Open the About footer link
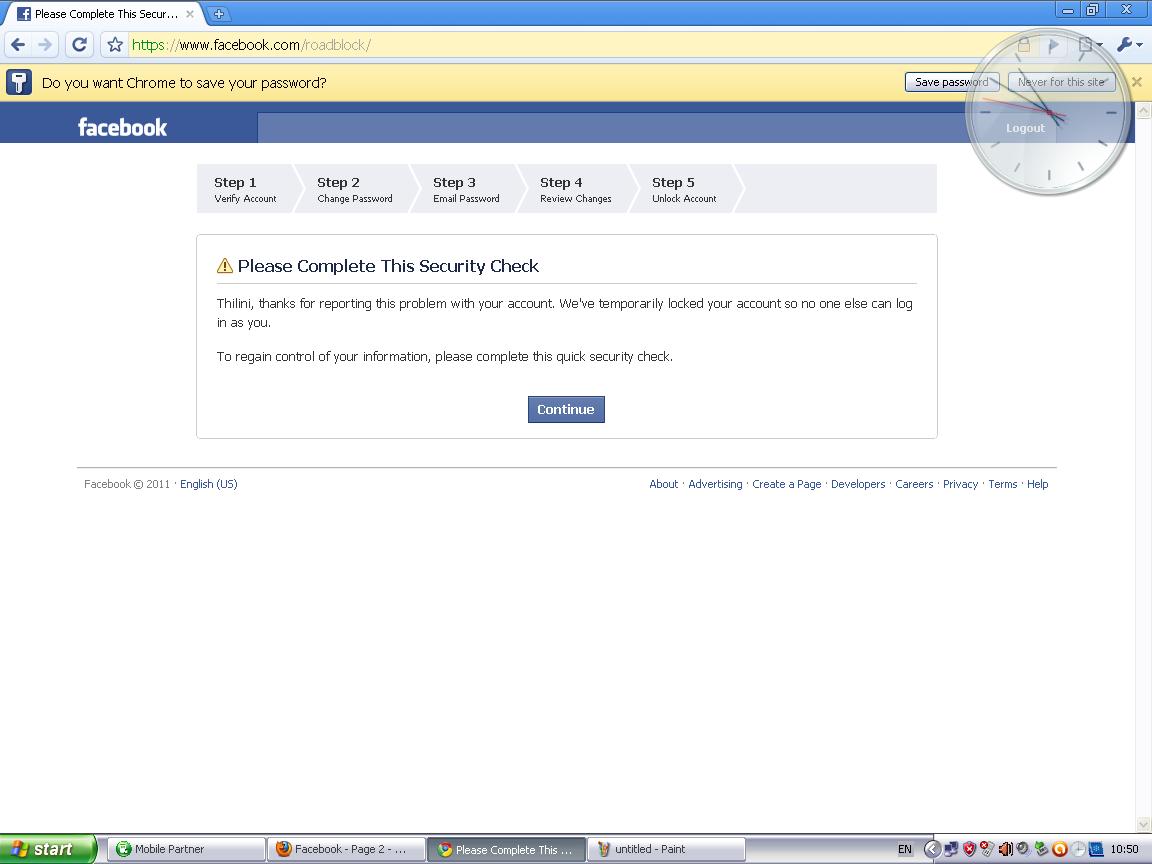Screen dimensions: 1152x864 [x=663, y=484]
